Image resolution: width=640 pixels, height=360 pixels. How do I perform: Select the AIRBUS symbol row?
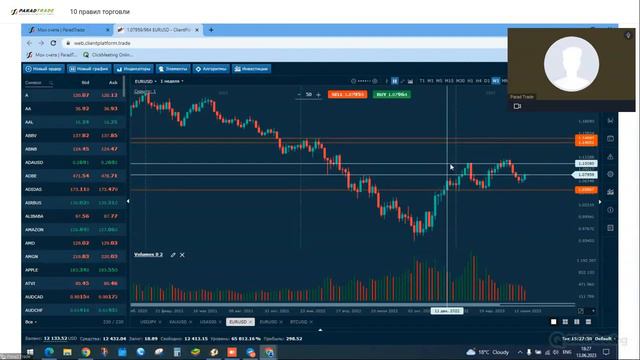(73, 202)
